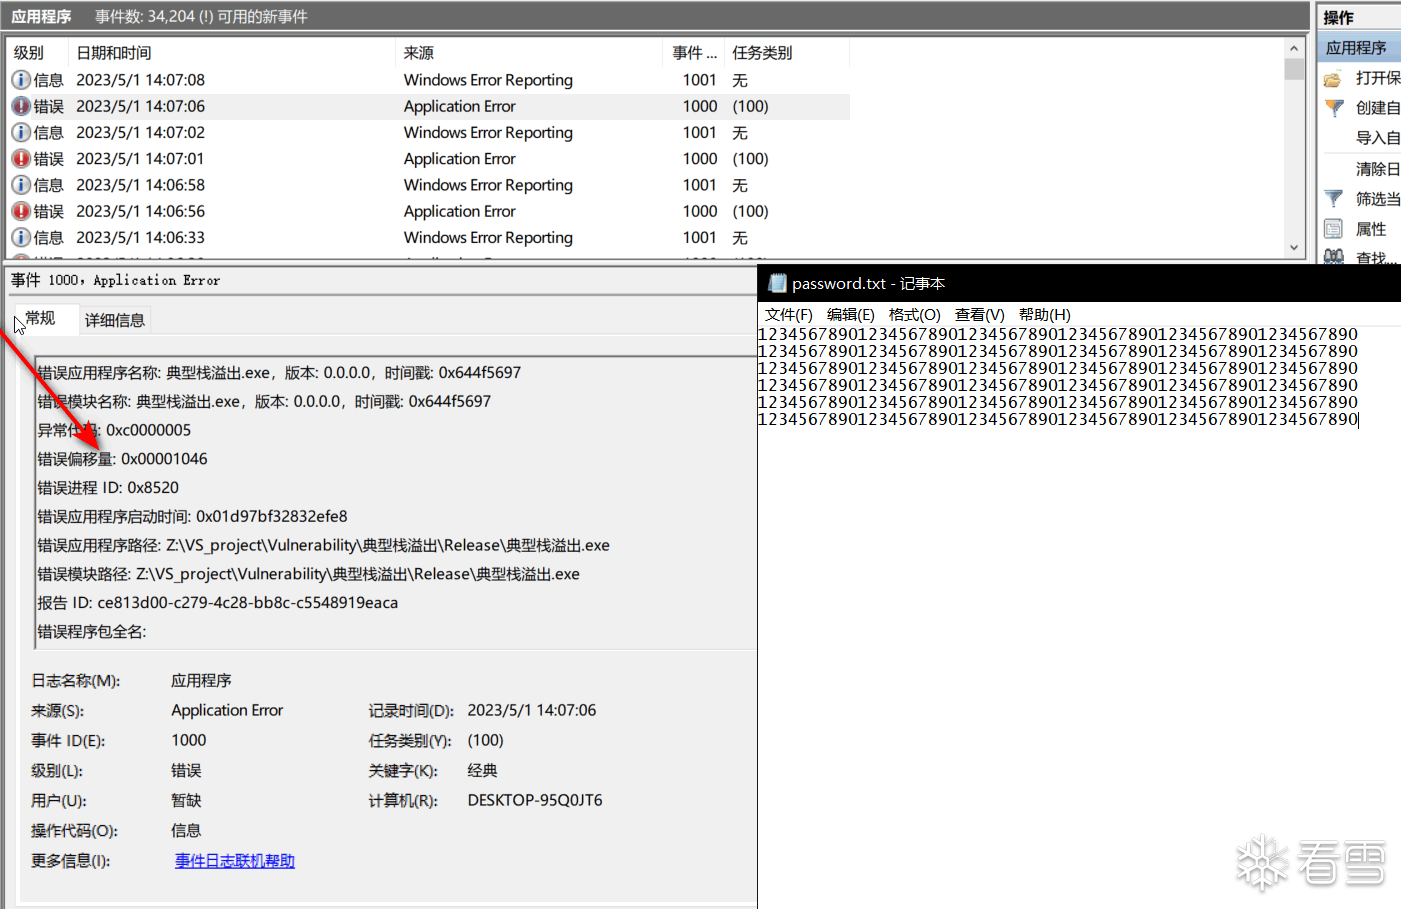The height and width of the screenshot is (909, 1401).
Task: Click the 报告 ID line with ce813d00 GUID
Action: [x=217, y=603]
